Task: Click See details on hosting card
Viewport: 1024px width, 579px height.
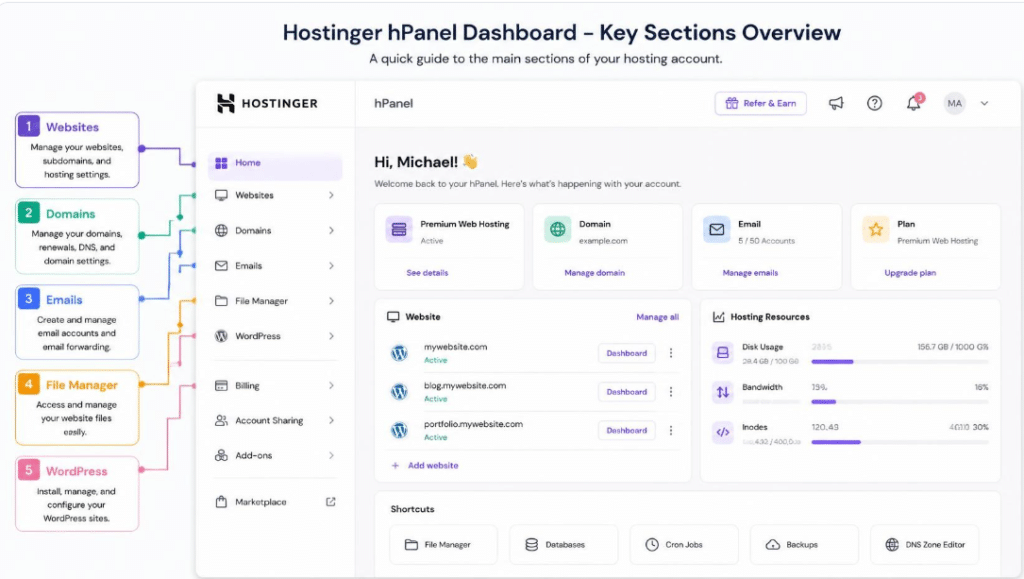Action: click(x=427, y=273)
